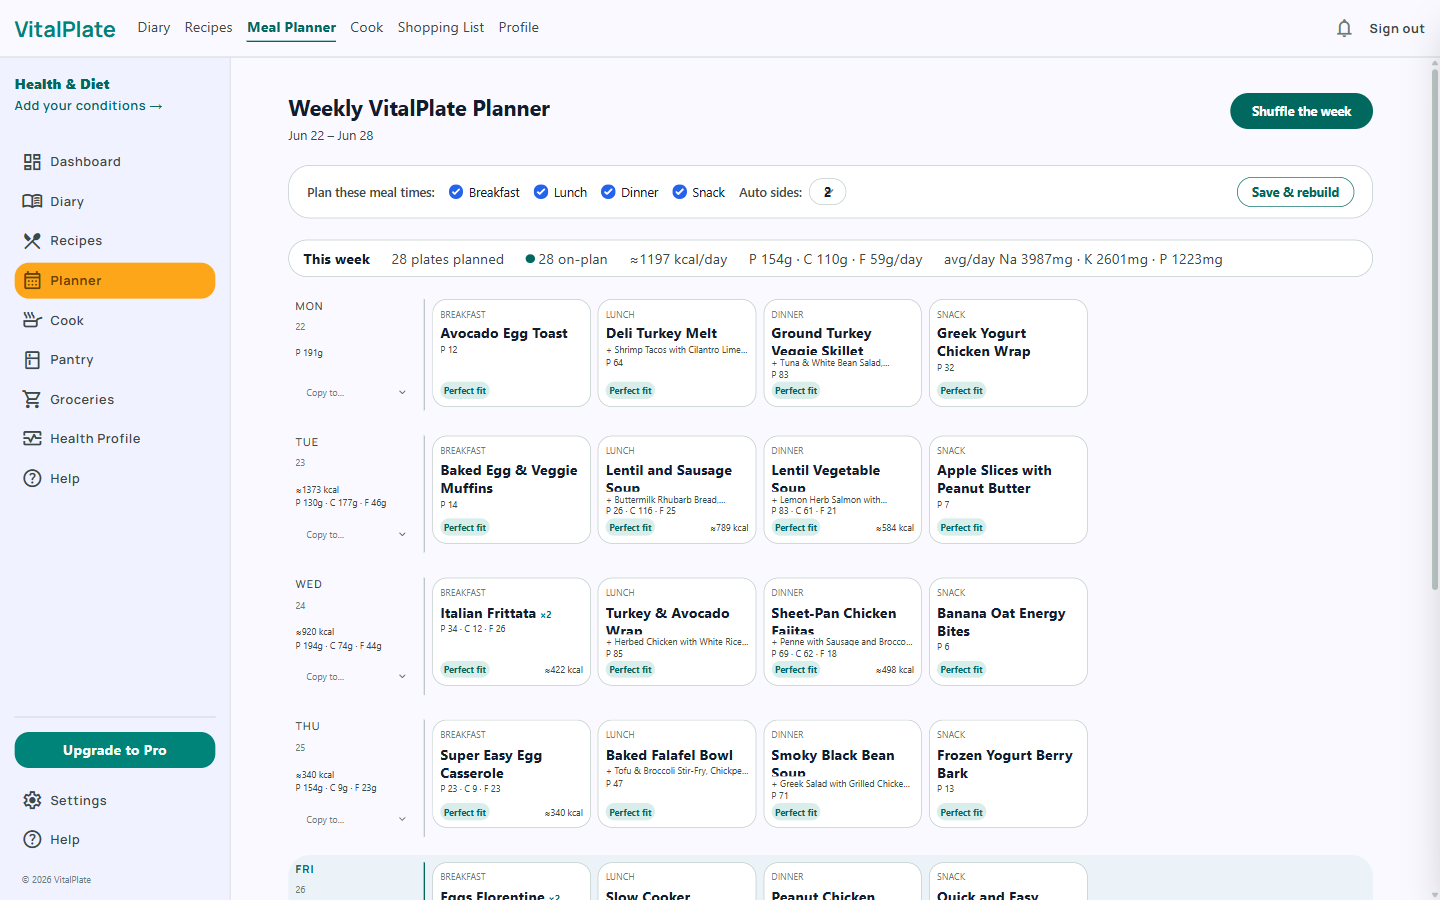Open Thursday's Copy to dropdown

point(355,820)
